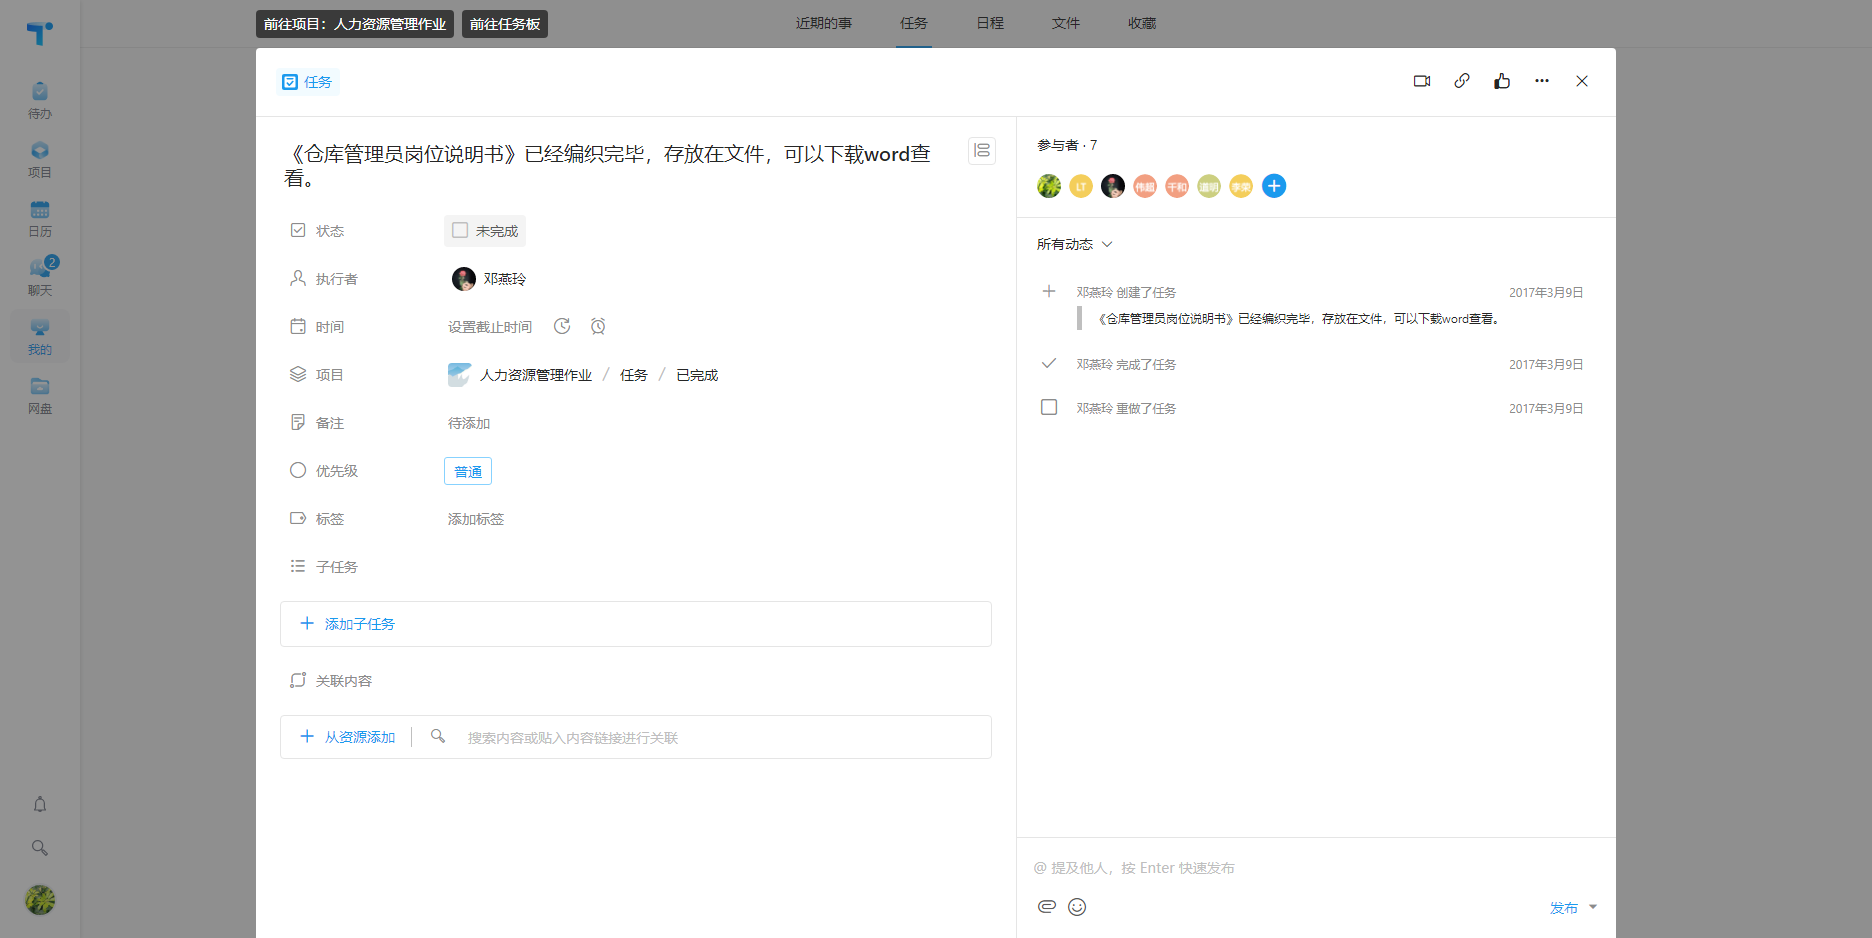Open the 任务 type selector chip
The image size is (1872, 938).
point(307,82)
